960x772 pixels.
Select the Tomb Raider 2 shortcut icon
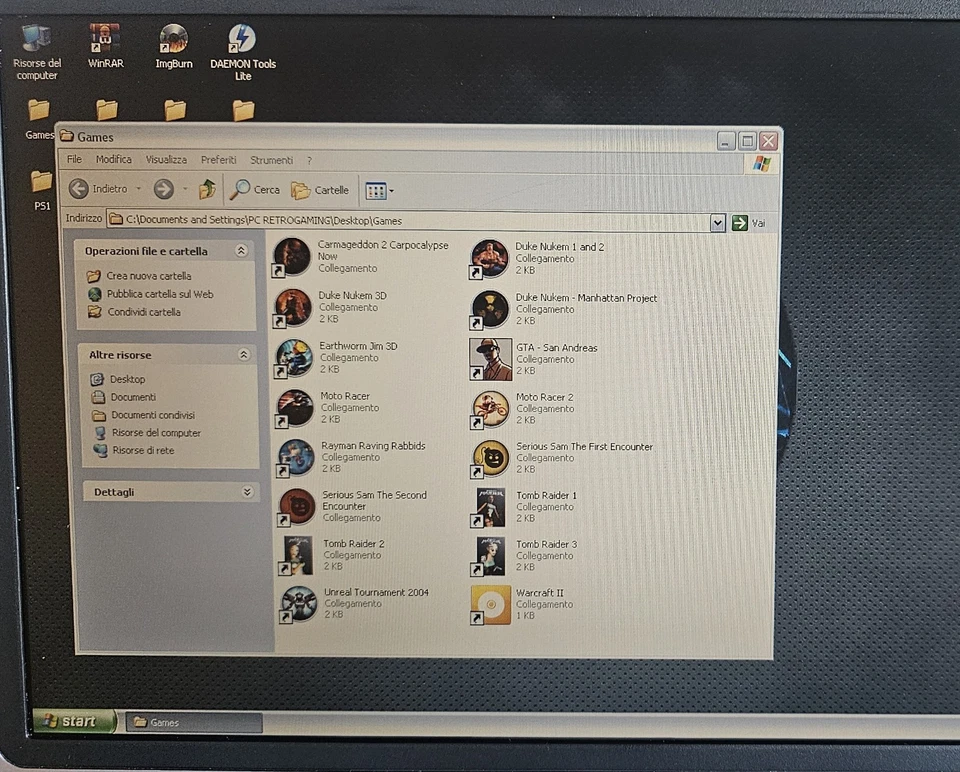point(298,556)
